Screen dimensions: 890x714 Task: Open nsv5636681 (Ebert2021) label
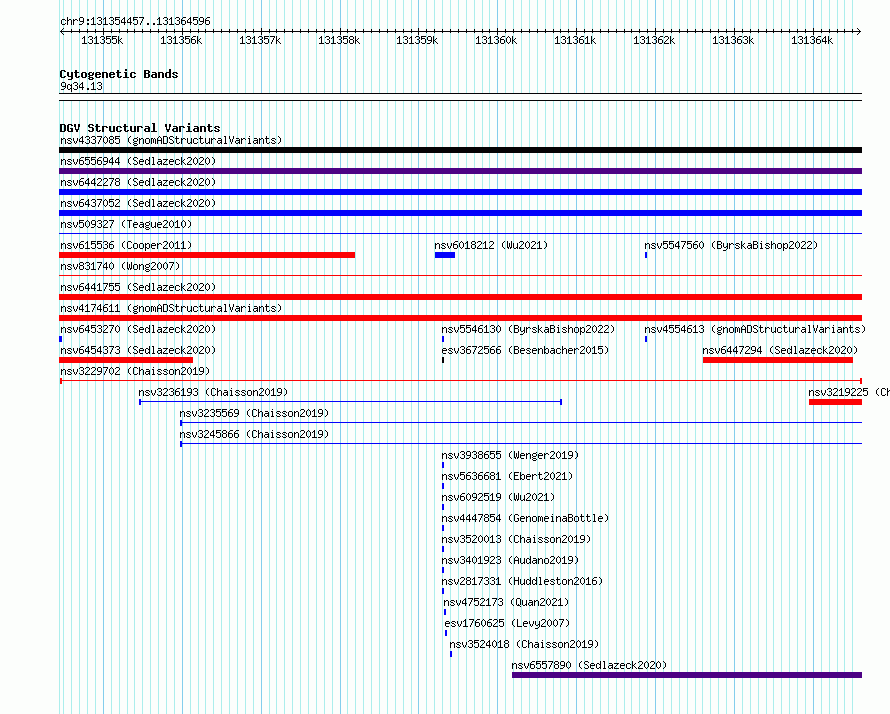[507, 476]
